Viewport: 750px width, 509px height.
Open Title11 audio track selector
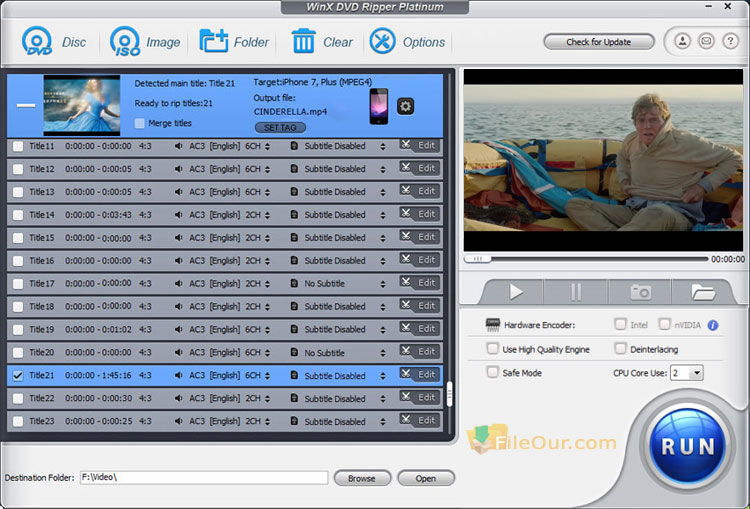point(267,146)
